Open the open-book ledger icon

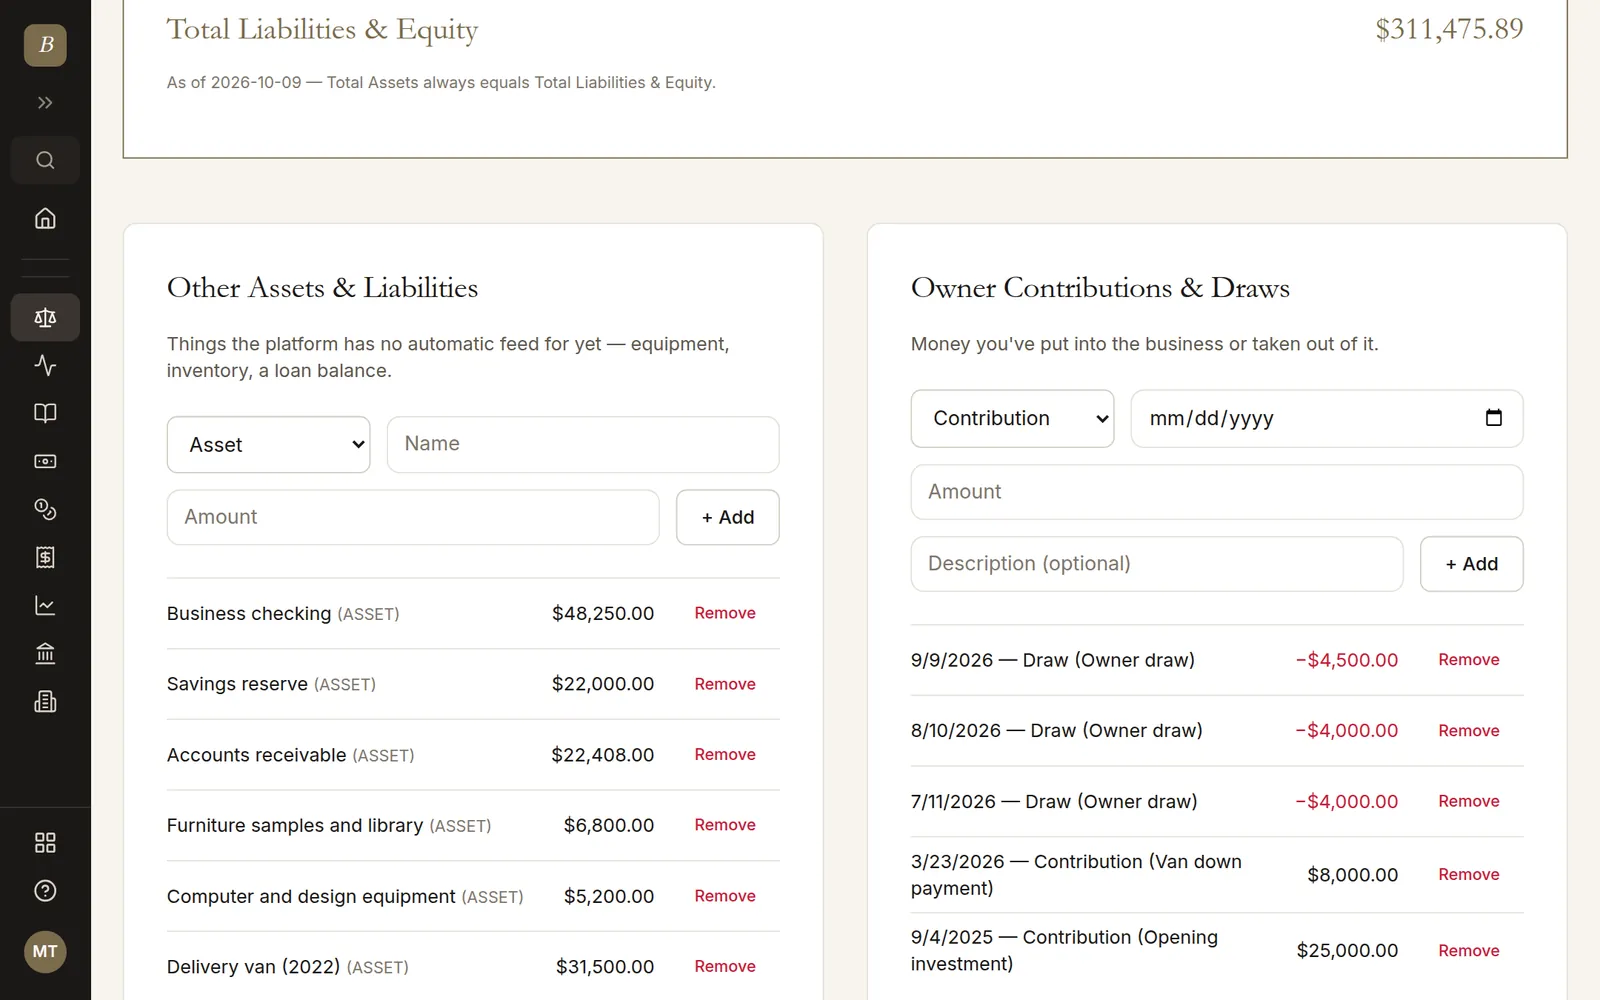pyautogui.click(x=45, y=414)
